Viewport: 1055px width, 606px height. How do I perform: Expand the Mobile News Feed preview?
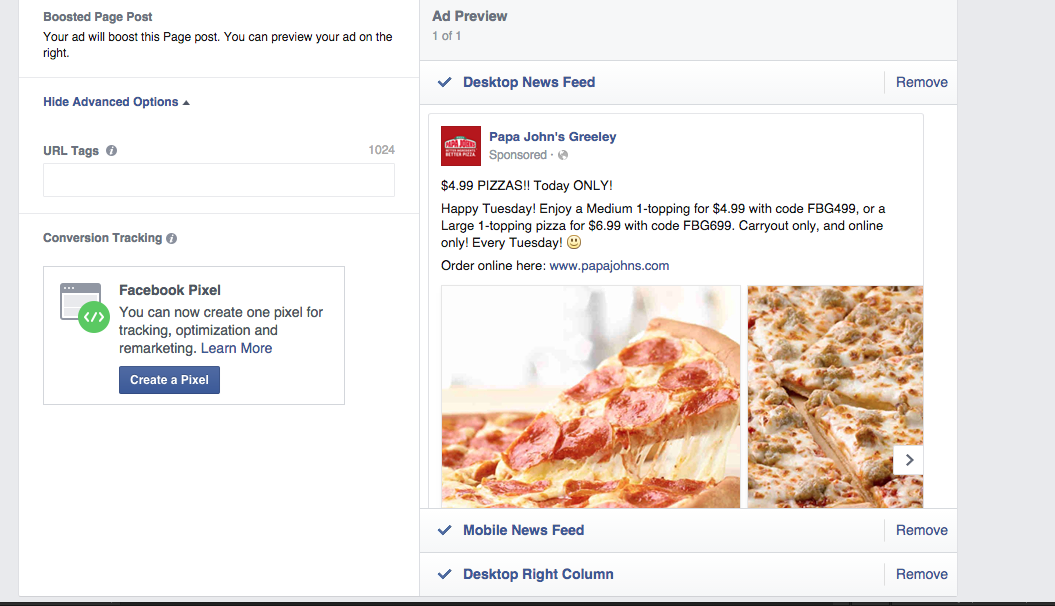(x=523, y=531)
